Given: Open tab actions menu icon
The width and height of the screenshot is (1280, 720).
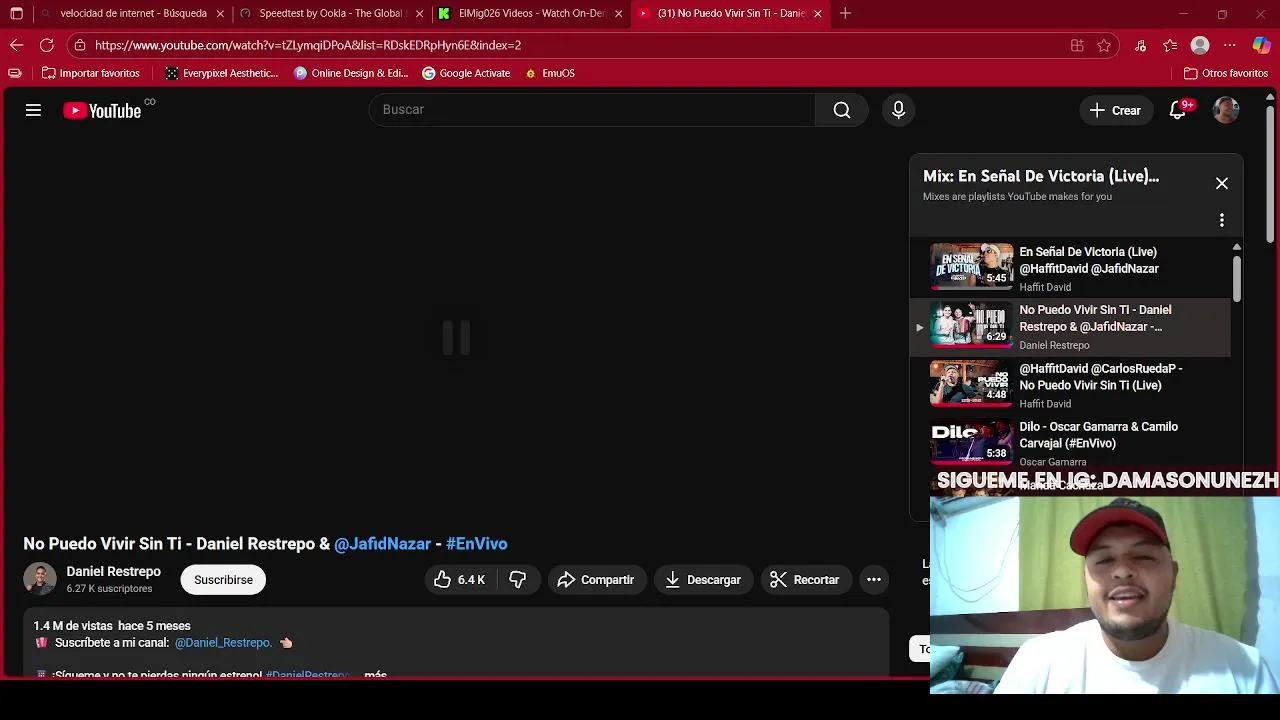Looking at the screenshot, I should [x=16, y=14].
